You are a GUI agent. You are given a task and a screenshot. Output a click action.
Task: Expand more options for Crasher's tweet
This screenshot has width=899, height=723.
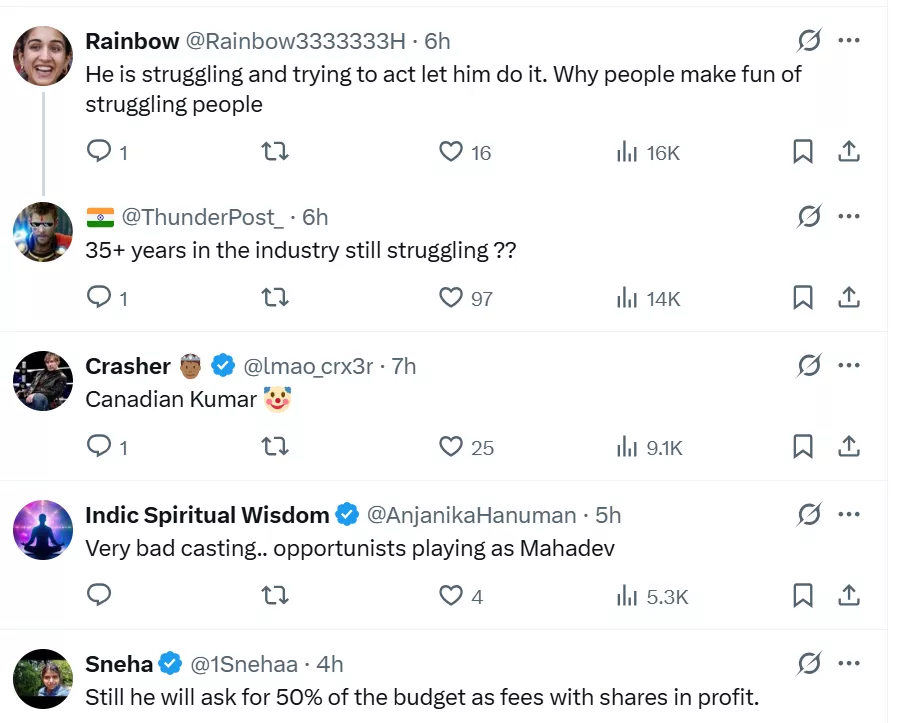tap(848, 366)
